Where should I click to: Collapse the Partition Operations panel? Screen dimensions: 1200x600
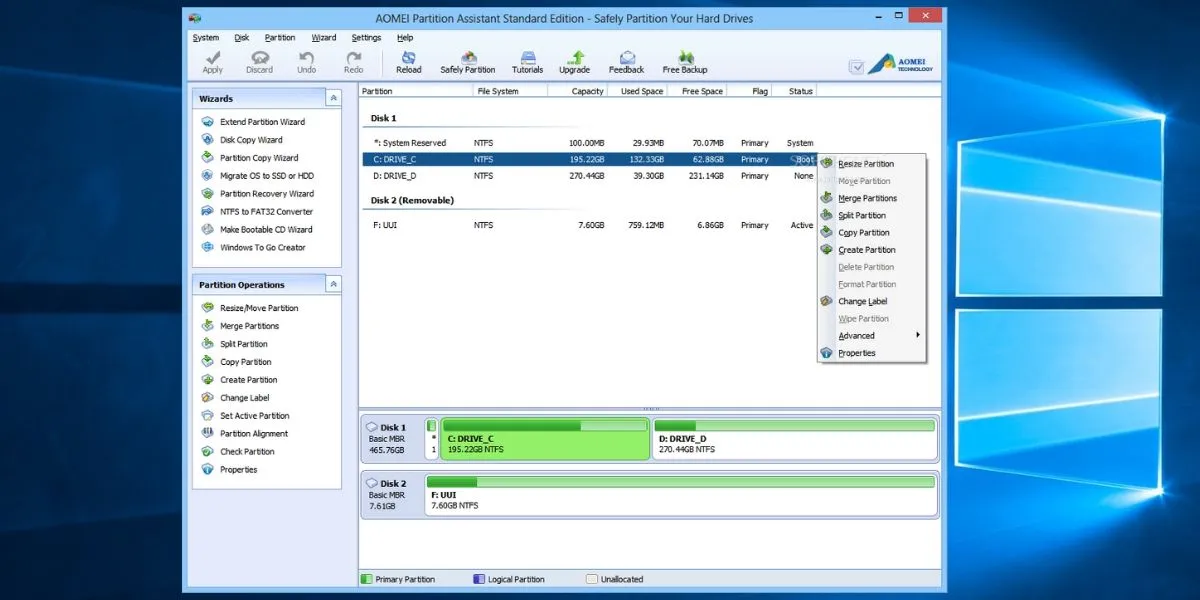pos(333,285)
